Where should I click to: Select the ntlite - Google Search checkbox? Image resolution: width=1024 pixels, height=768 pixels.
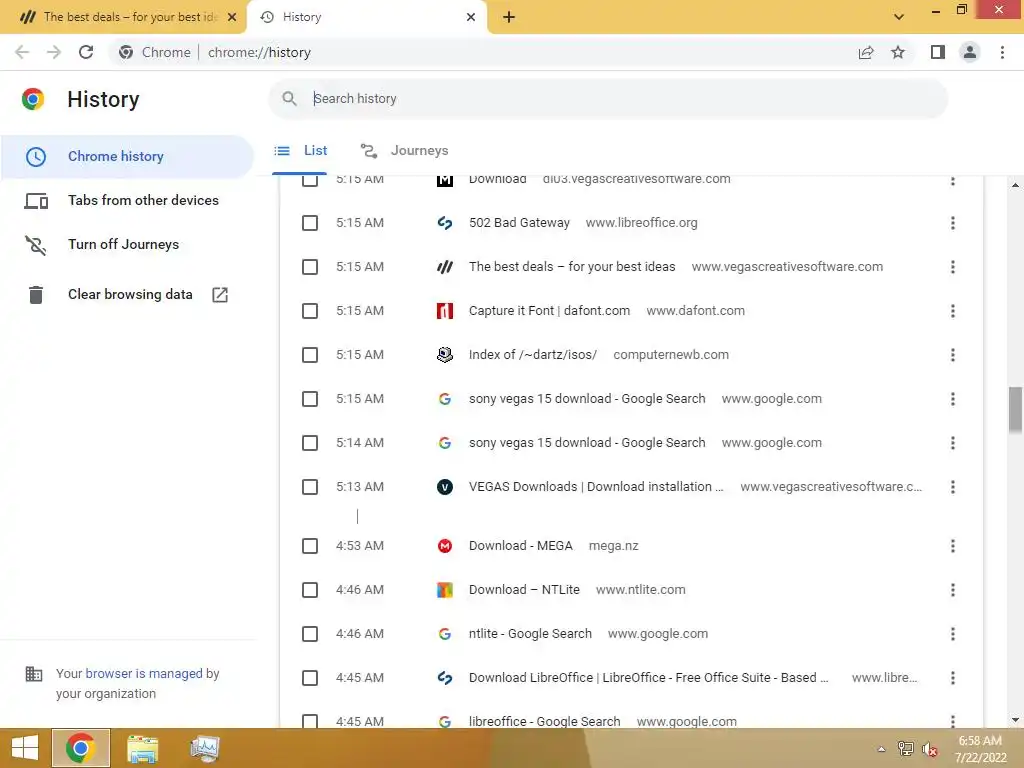pyautogui.click(x=310, y=634)
